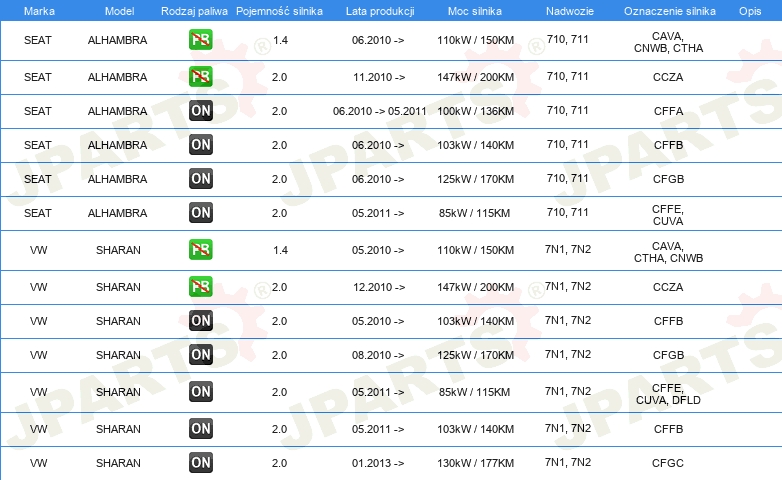This screenshot has width=782, height=480.
Task: Click the diesel ON icon in the SEAT 85kW row
Action: click(x=201, y=213)
